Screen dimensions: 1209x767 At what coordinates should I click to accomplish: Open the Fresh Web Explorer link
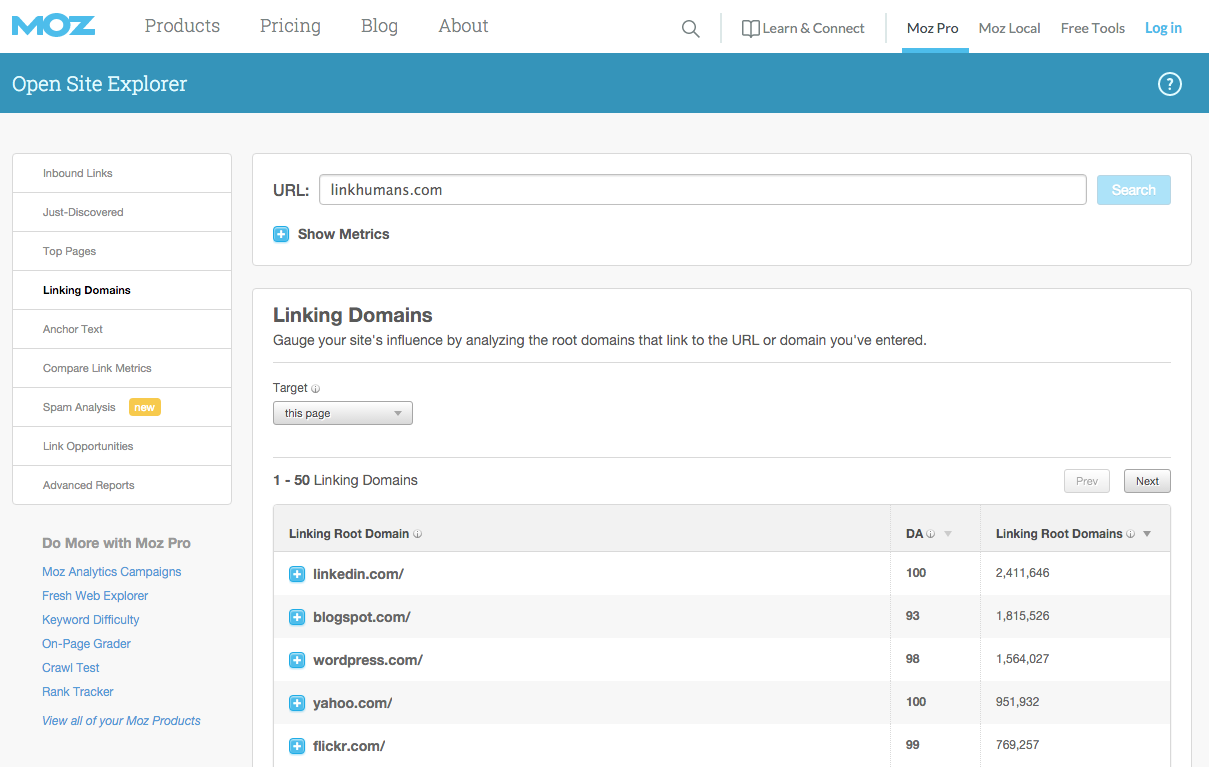coord(95,596)
